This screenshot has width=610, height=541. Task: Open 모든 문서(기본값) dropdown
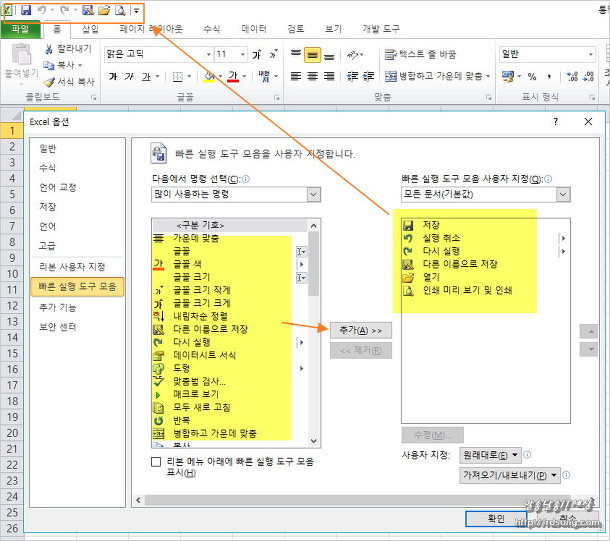[563, 194]
